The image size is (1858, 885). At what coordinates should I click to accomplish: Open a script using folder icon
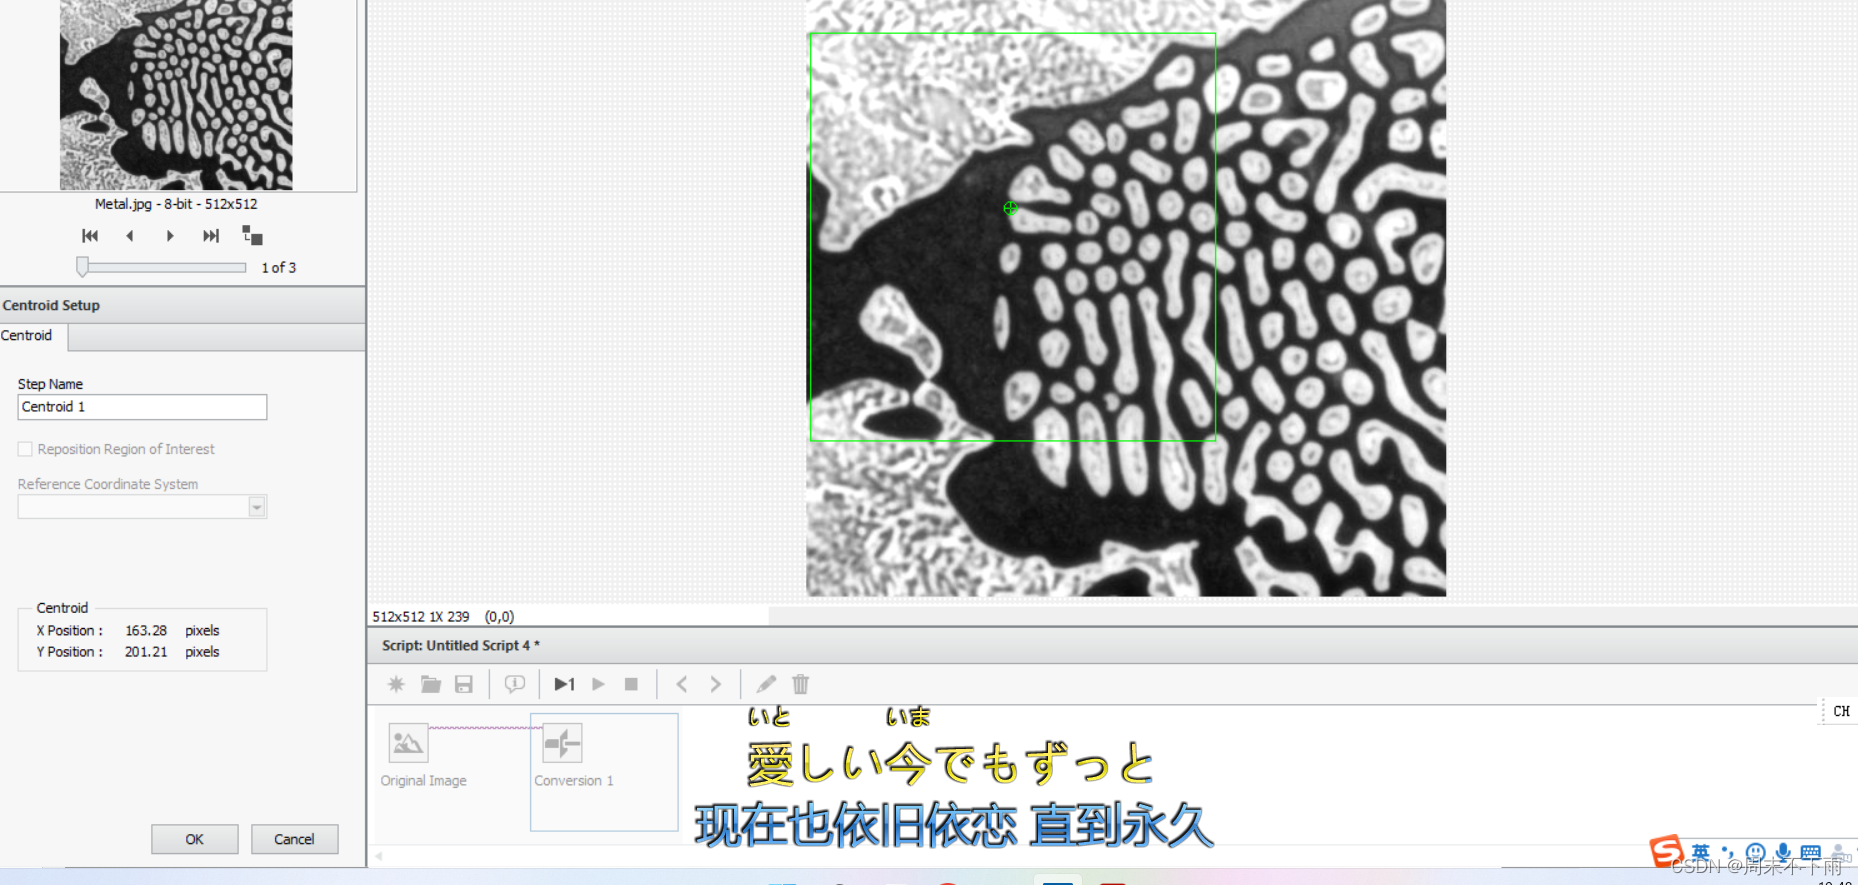click(431, 684)
